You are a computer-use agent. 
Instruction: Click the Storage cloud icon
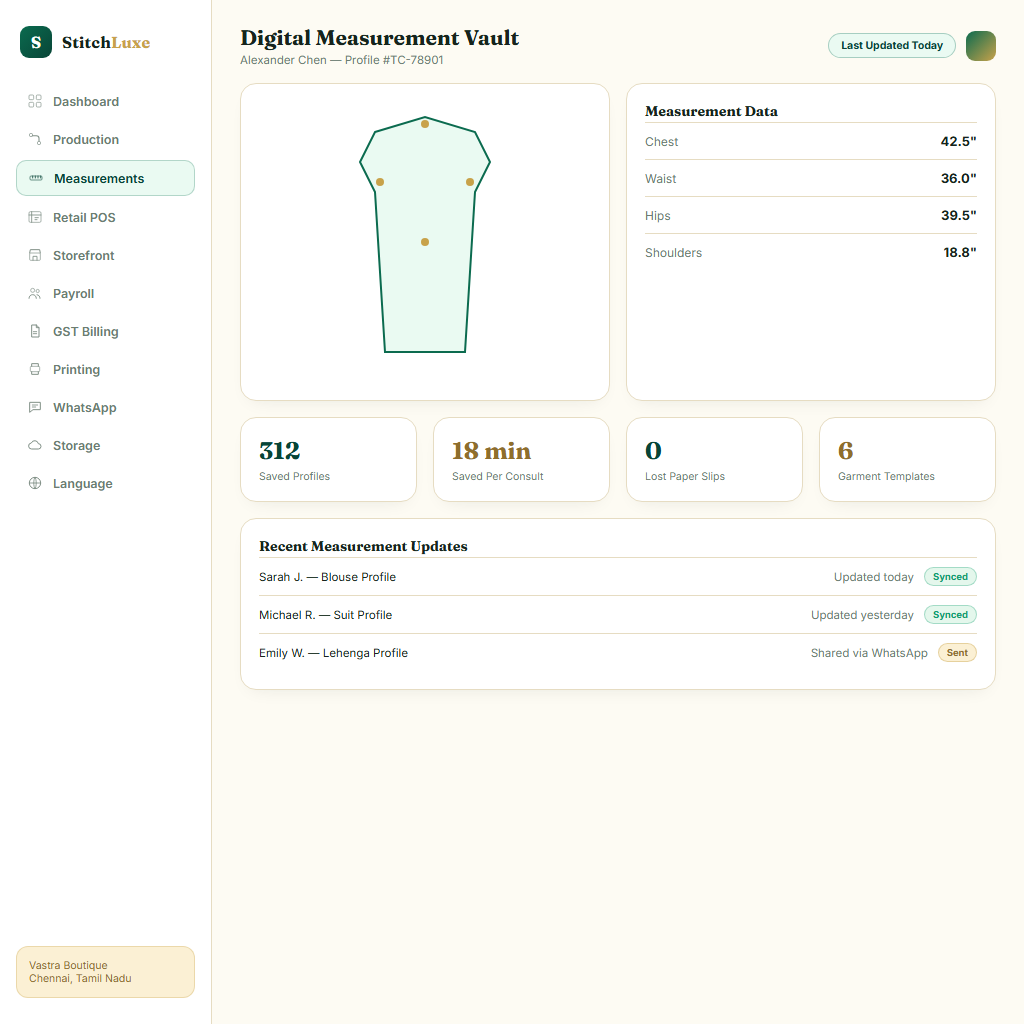35,445
